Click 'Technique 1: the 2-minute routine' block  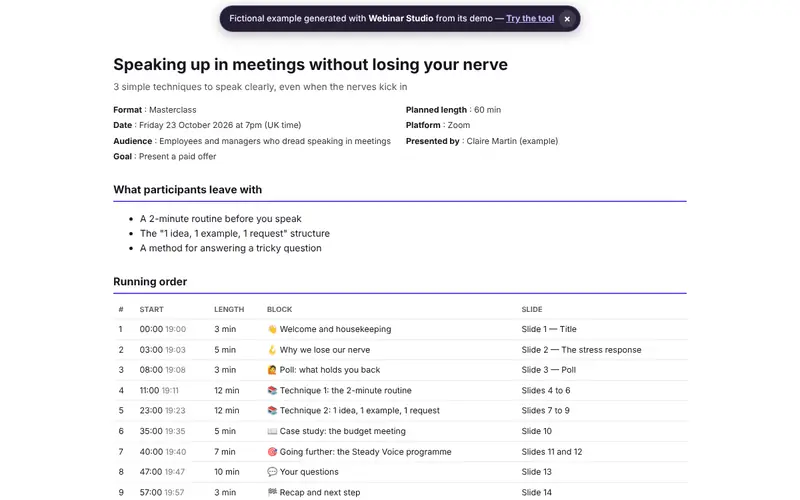point(345,390)
